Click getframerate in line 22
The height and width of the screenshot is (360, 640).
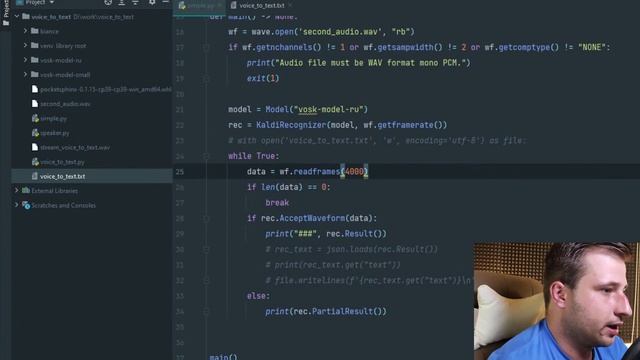pos(405,125)
